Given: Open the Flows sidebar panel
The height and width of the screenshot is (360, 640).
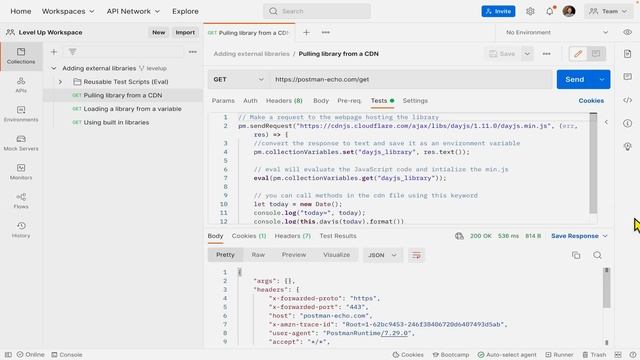Looking at the screenshot, I should point(21,201).
